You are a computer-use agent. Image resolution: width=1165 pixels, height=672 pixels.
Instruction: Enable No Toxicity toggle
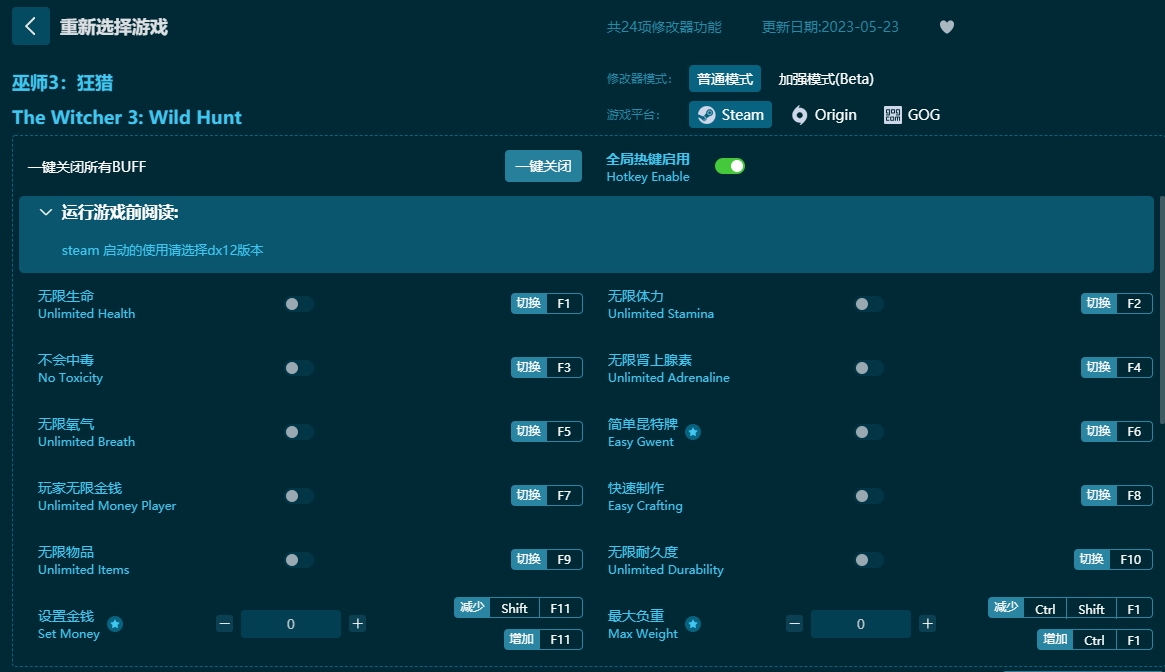[x=299, y=368]
